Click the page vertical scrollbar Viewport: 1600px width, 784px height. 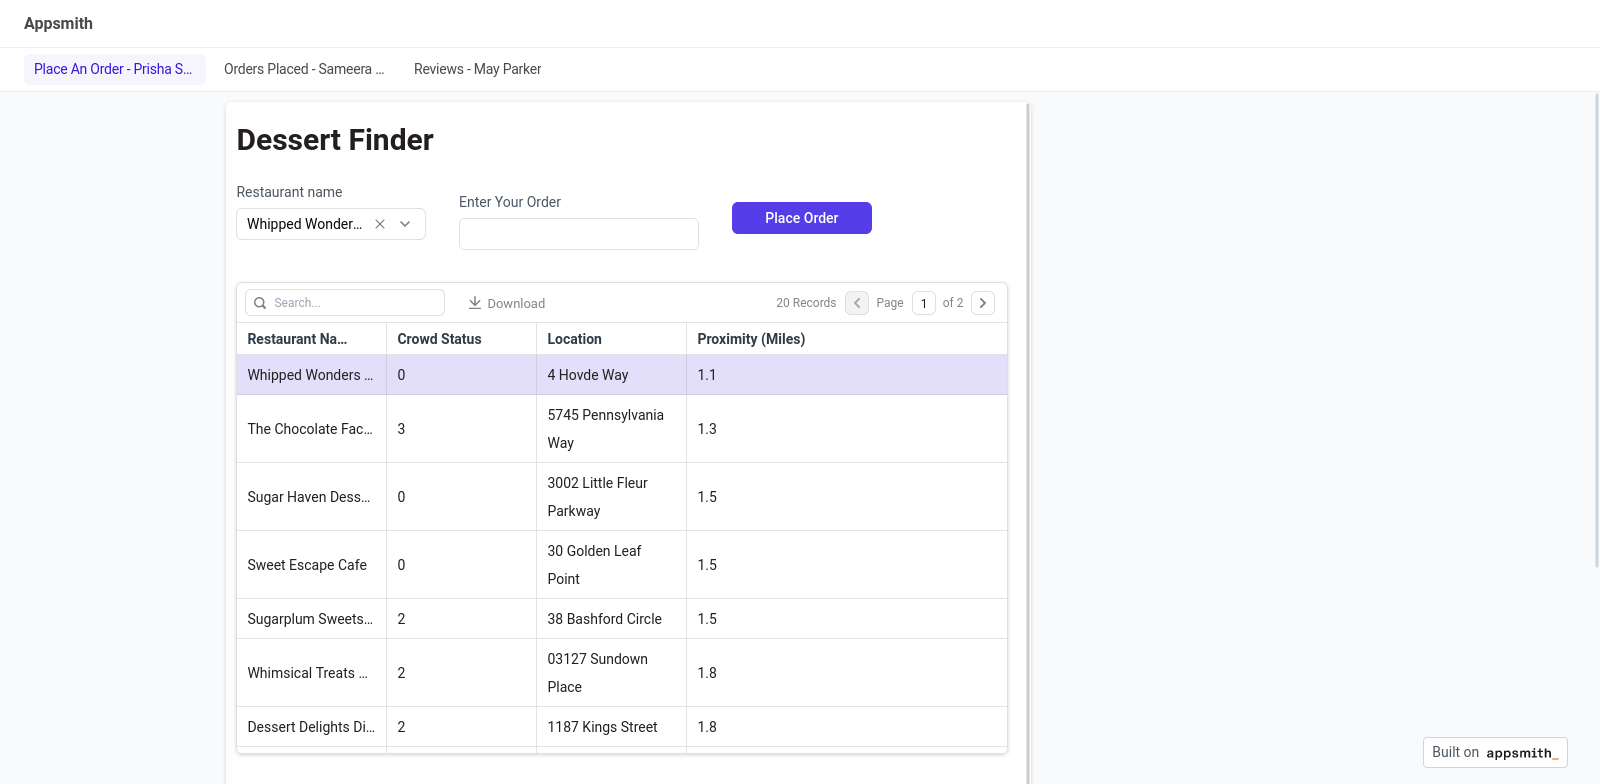tap(1596, 330)
